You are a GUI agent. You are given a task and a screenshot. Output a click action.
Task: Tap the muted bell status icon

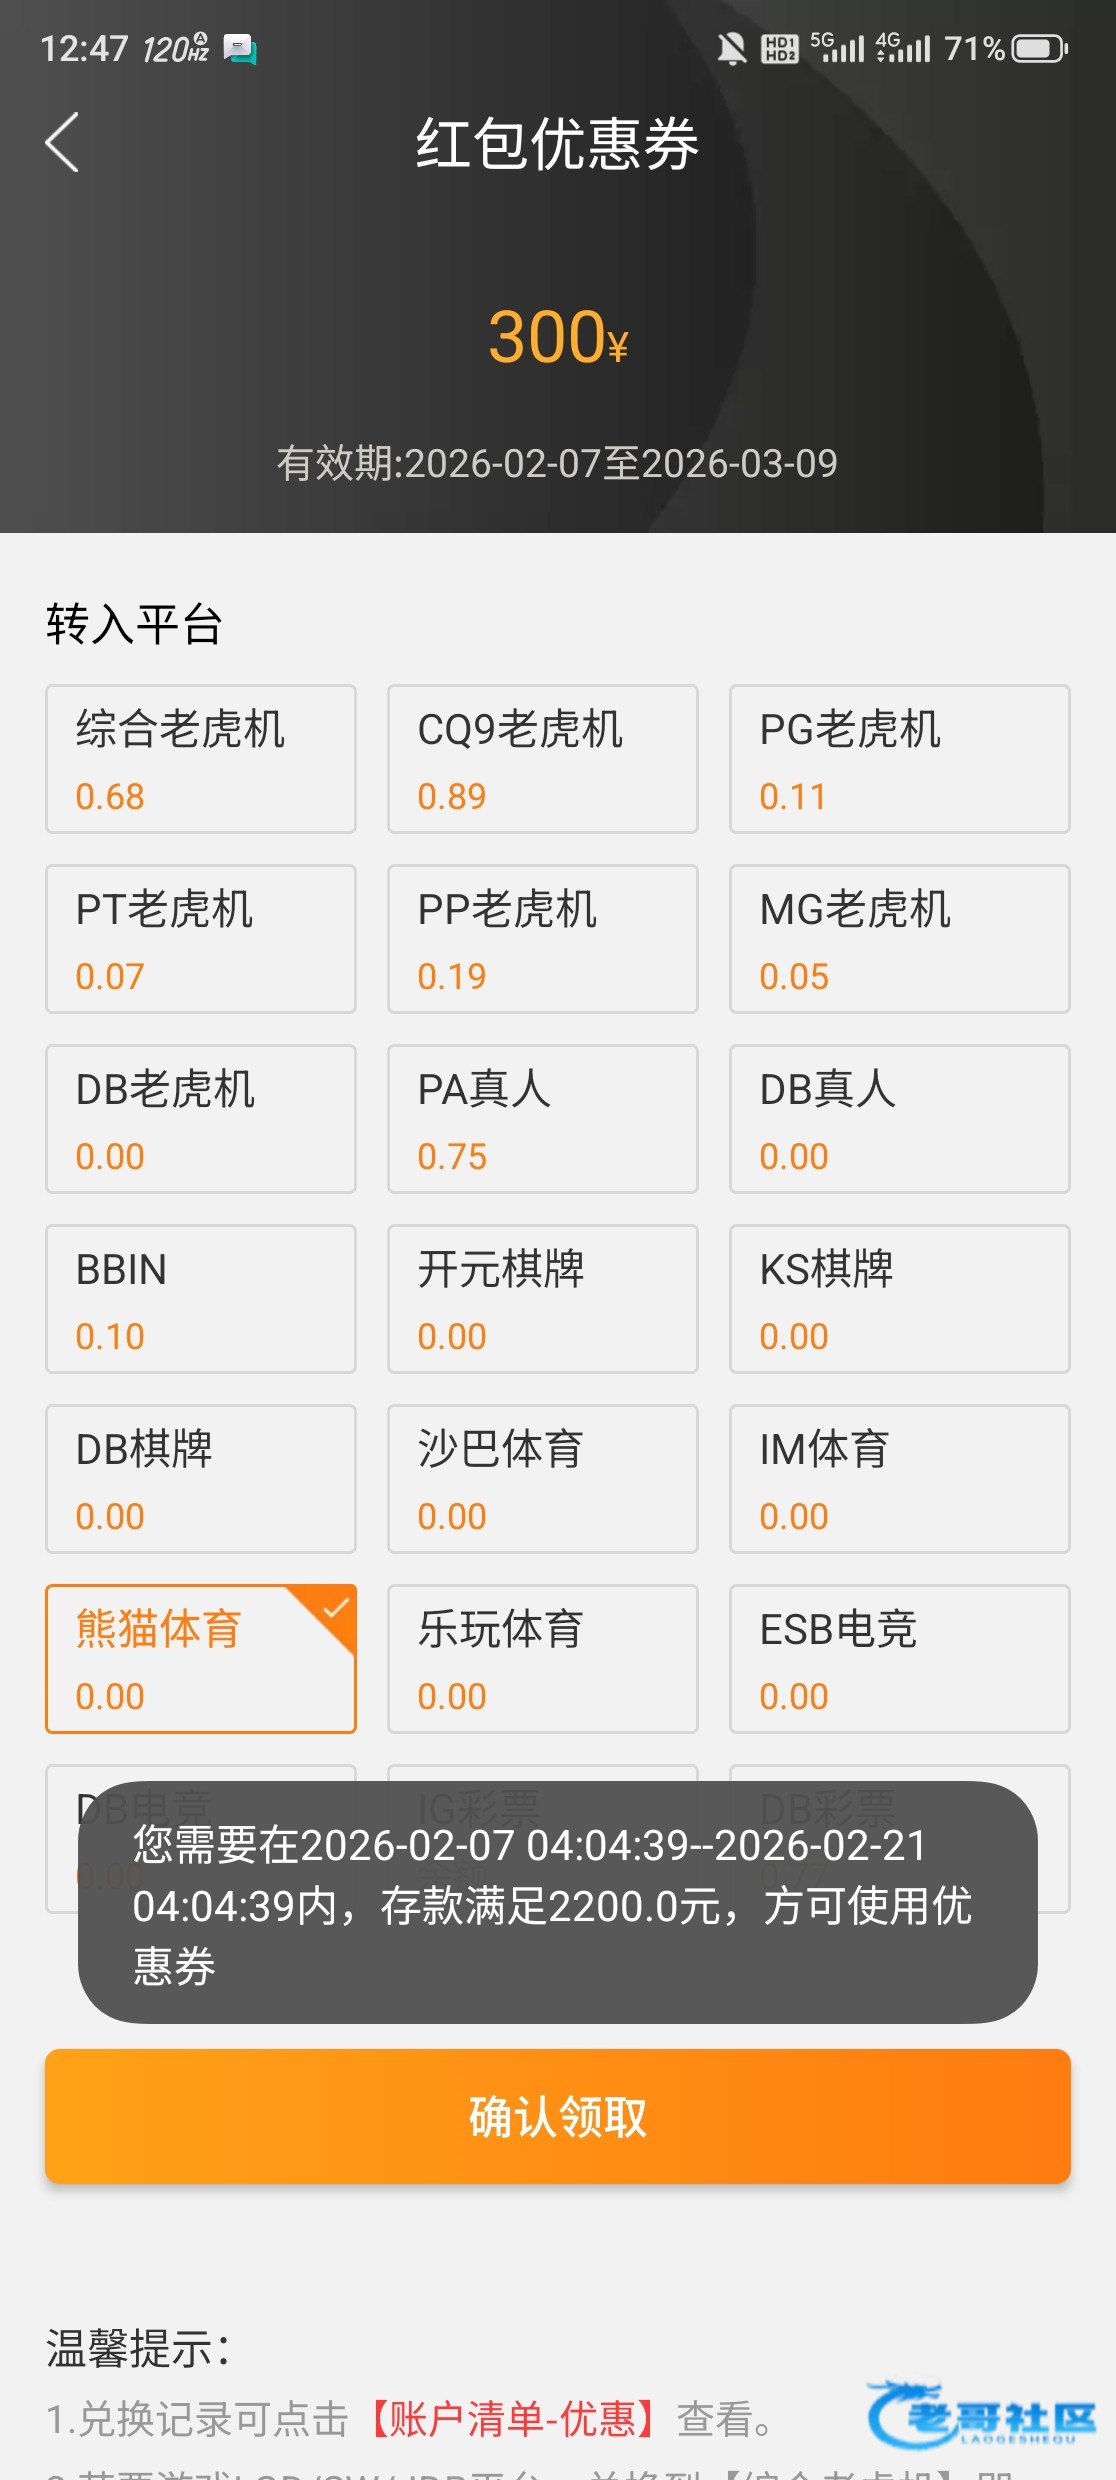pos(732,48)
